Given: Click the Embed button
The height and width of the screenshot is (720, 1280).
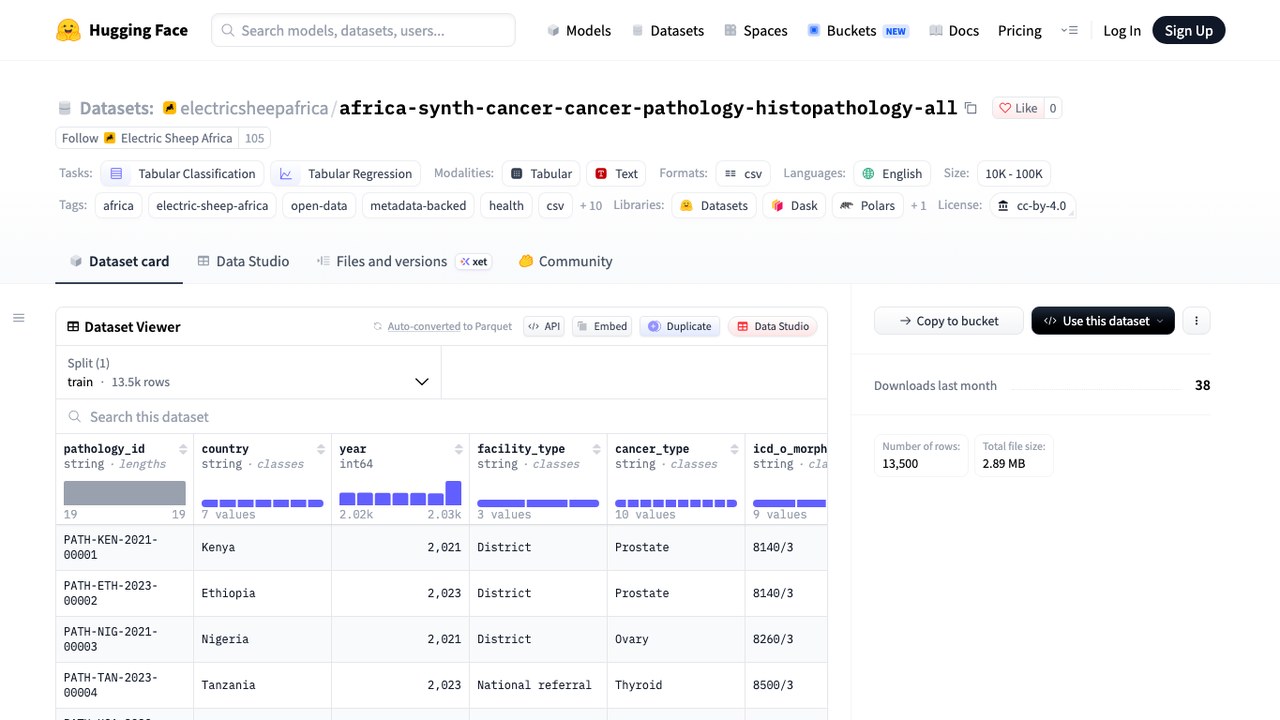Looking at the screenshot, I should coord(603,326).
